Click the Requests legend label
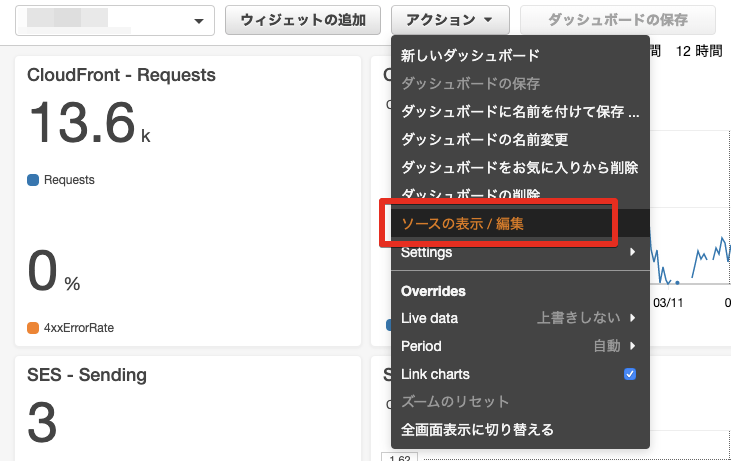Viewport: 731px width, 461px height. 69,180
